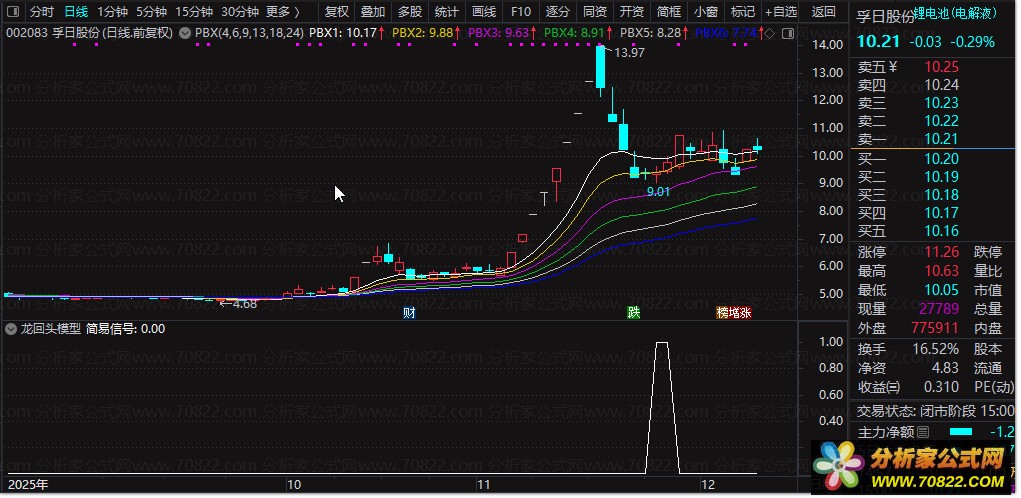The width and height of the screenshot is (1021, 498).
Task: Click the 同资 toolbar button
Action: (595, 12)
